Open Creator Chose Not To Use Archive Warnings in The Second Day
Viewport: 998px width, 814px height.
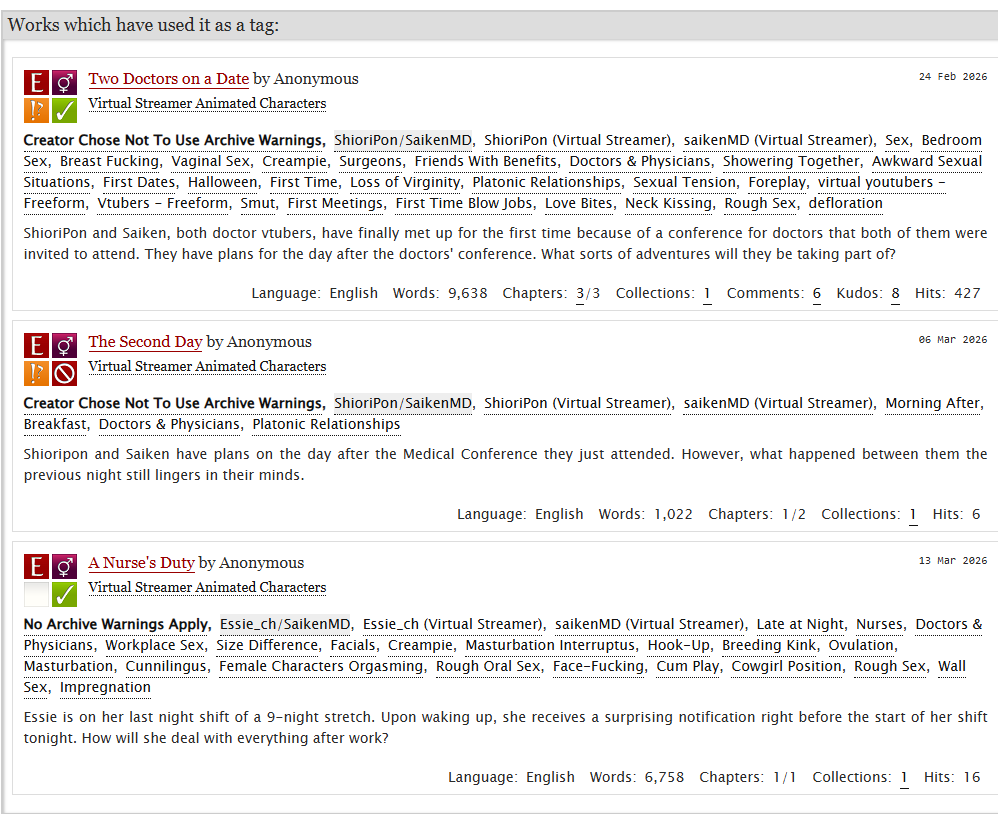pyautogui.click(x=172, y=403)
